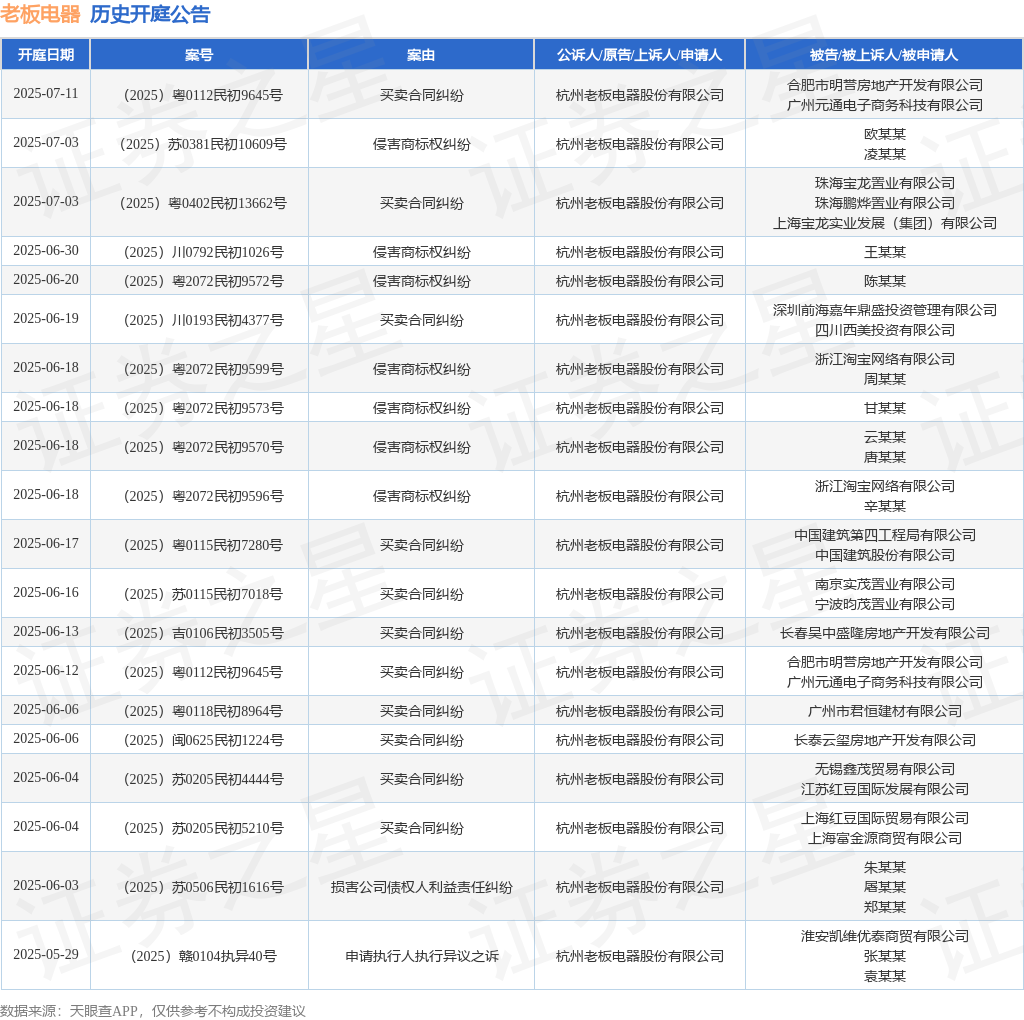
Task: Click defendant 陈某某
Action: click(x=884, y=281)
